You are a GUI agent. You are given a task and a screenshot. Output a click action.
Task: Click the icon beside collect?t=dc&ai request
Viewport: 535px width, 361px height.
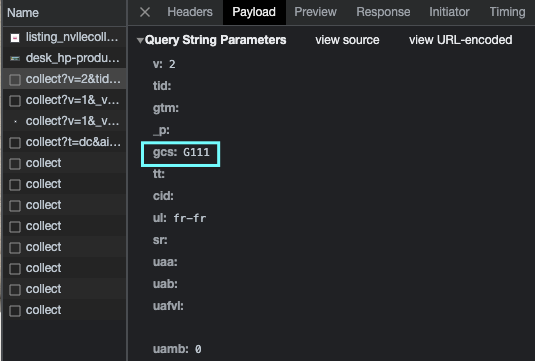pos(15,143)
